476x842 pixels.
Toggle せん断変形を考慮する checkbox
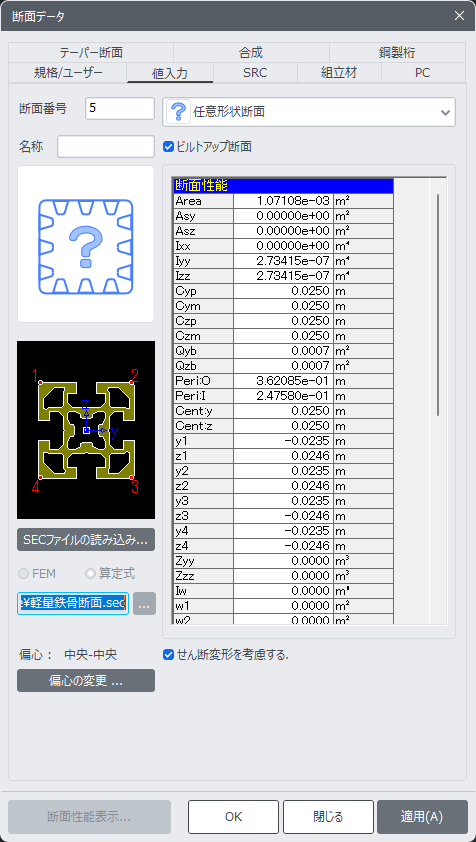tap(168, 655)
